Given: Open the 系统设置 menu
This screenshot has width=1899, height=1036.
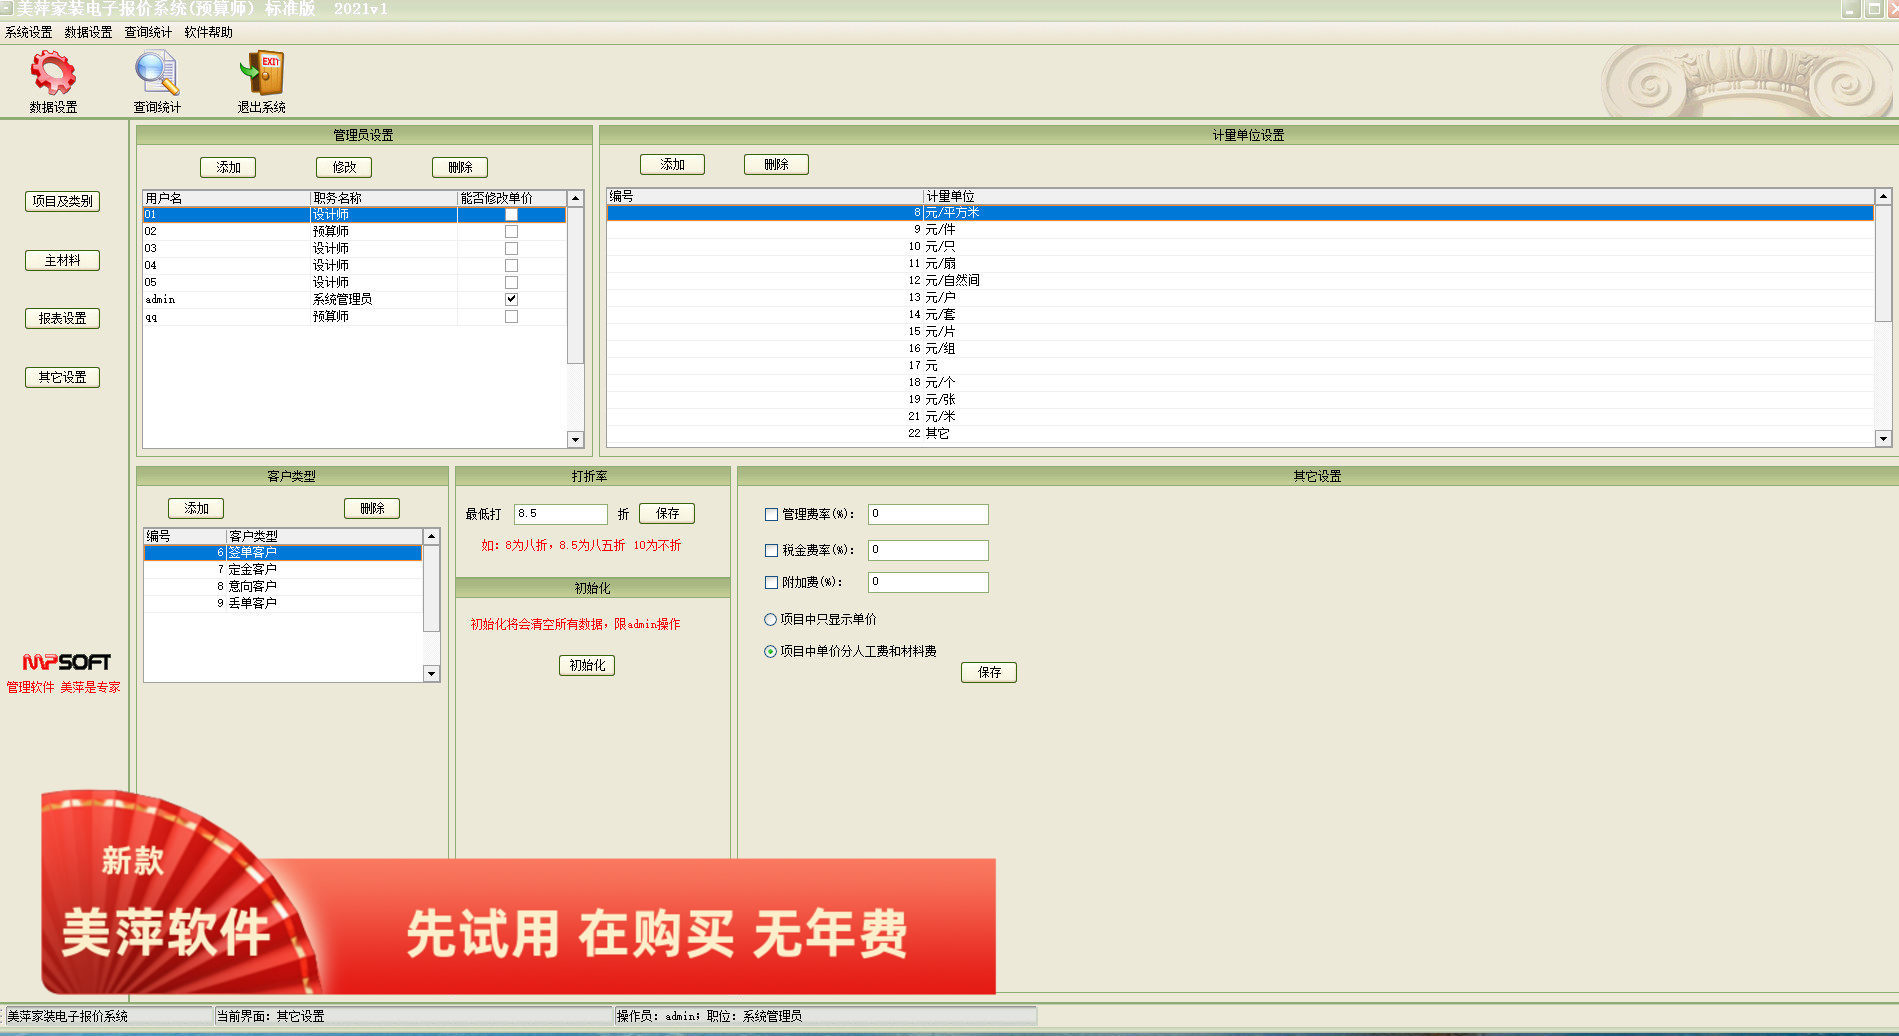Looking at the screenshot, I should [x=28, y=32].
